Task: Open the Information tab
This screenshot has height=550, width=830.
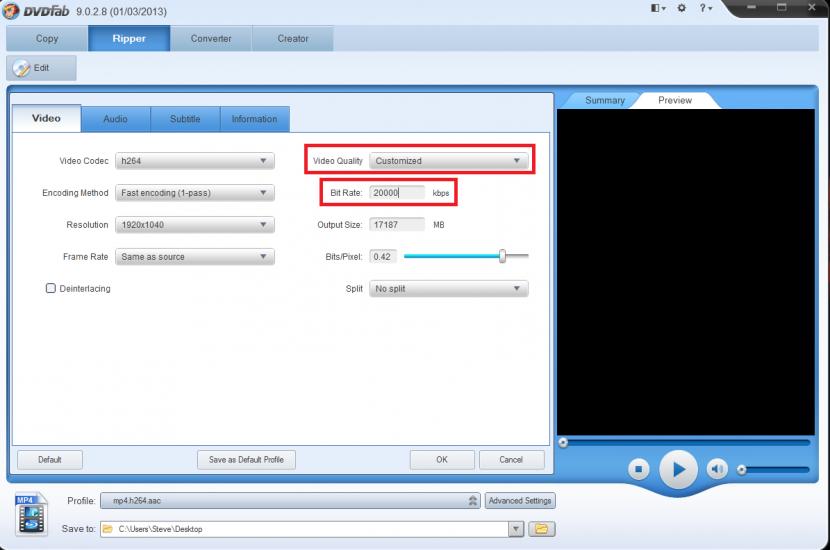Action: [254, 119]
